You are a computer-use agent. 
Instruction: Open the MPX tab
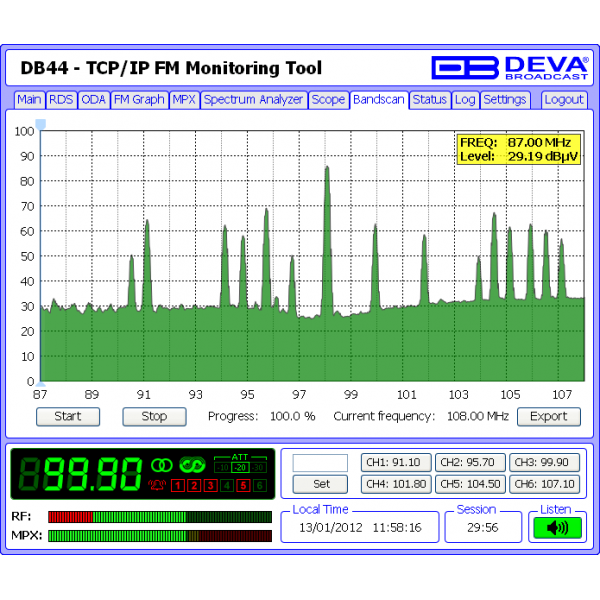pyautogui.click(x=184, y=100)
